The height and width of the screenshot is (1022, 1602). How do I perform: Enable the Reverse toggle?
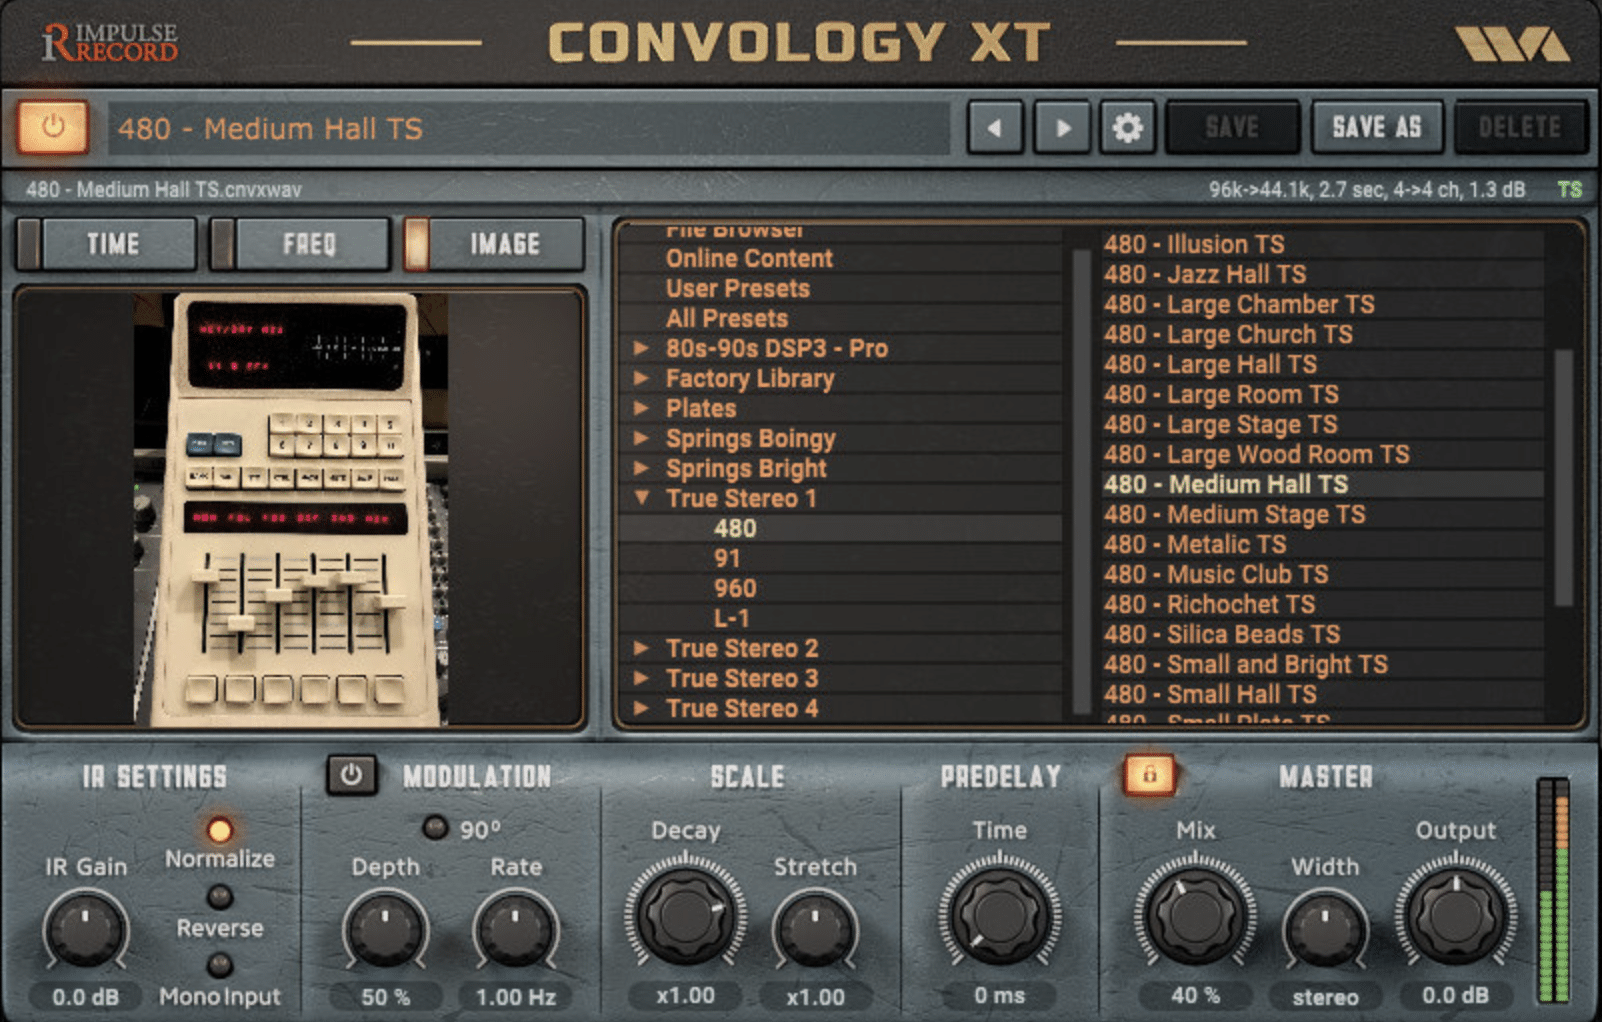pyautogui.click(x=219, y=897)
